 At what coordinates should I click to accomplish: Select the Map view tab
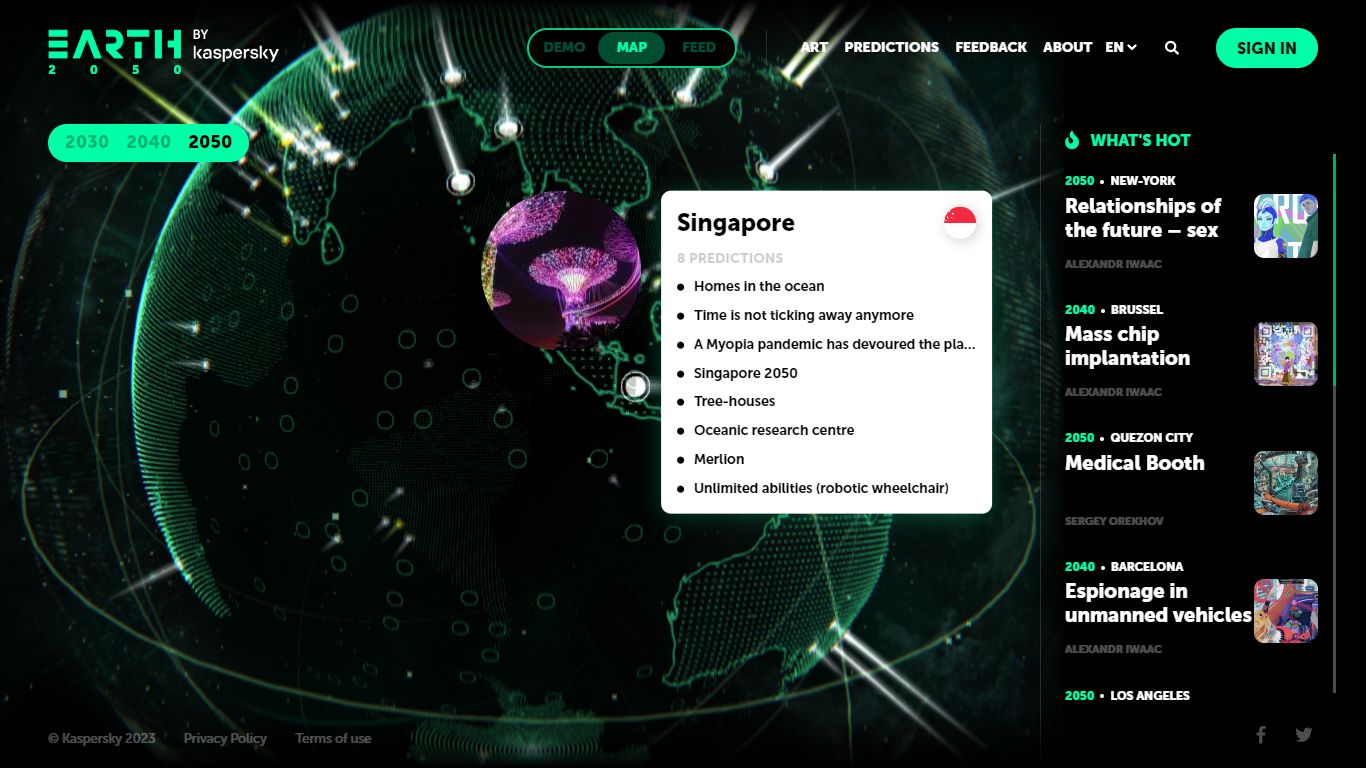pos(632,47)
